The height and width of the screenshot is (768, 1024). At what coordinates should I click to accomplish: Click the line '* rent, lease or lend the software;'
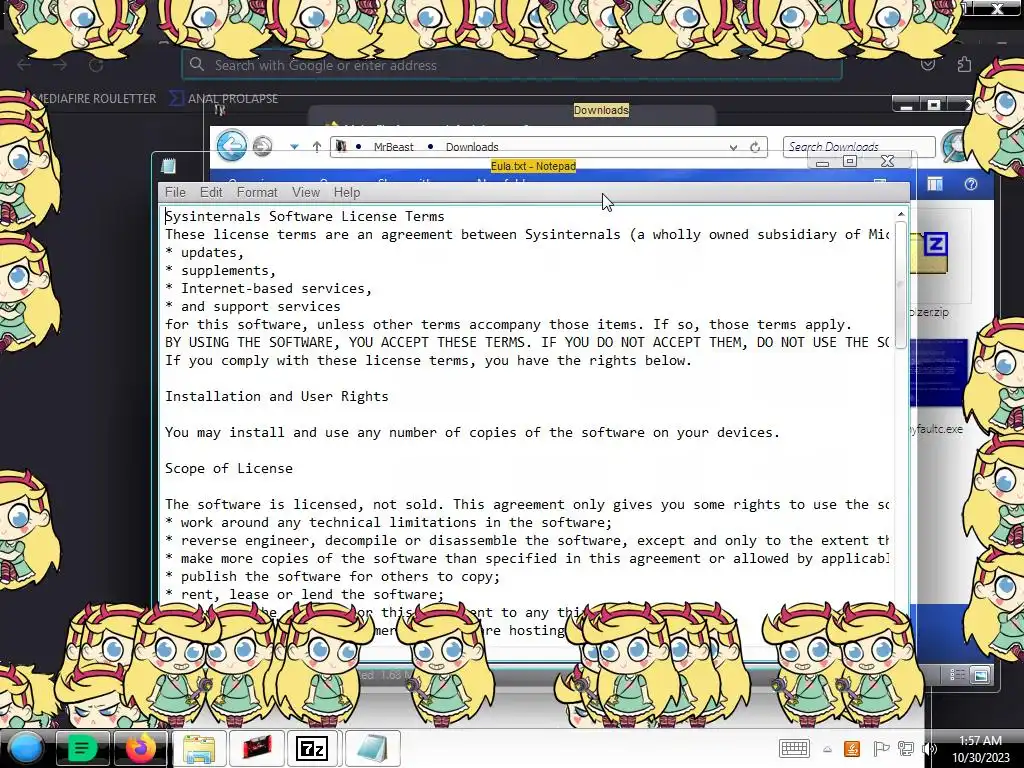pyautogui.click(x=304, y=594)
